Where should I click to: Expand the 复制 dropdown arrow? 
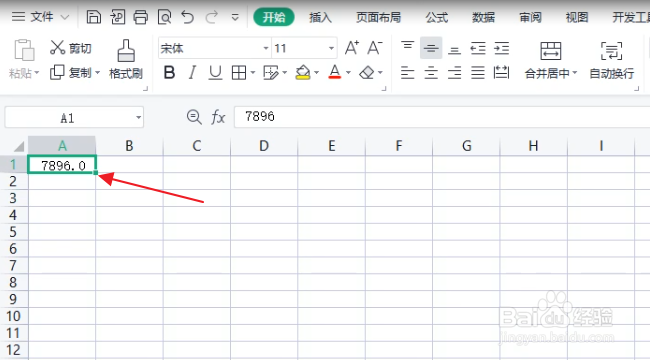(x=98, y=73)
